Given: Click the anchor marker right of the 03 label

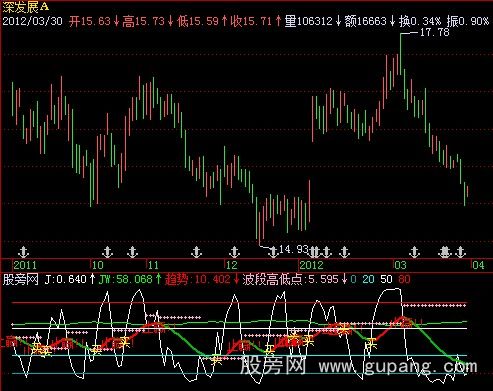Looking at the screenshot, I should pos(414,252).
